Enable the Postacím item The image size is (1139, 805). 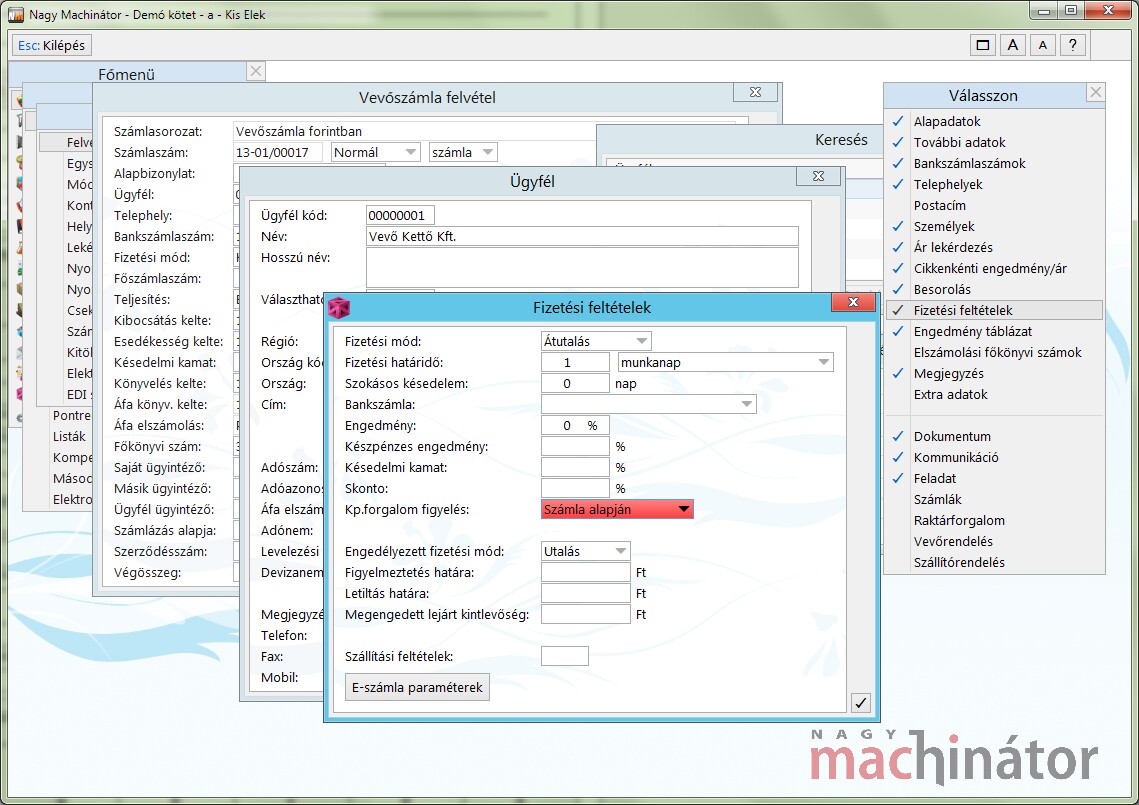point(939,205)
